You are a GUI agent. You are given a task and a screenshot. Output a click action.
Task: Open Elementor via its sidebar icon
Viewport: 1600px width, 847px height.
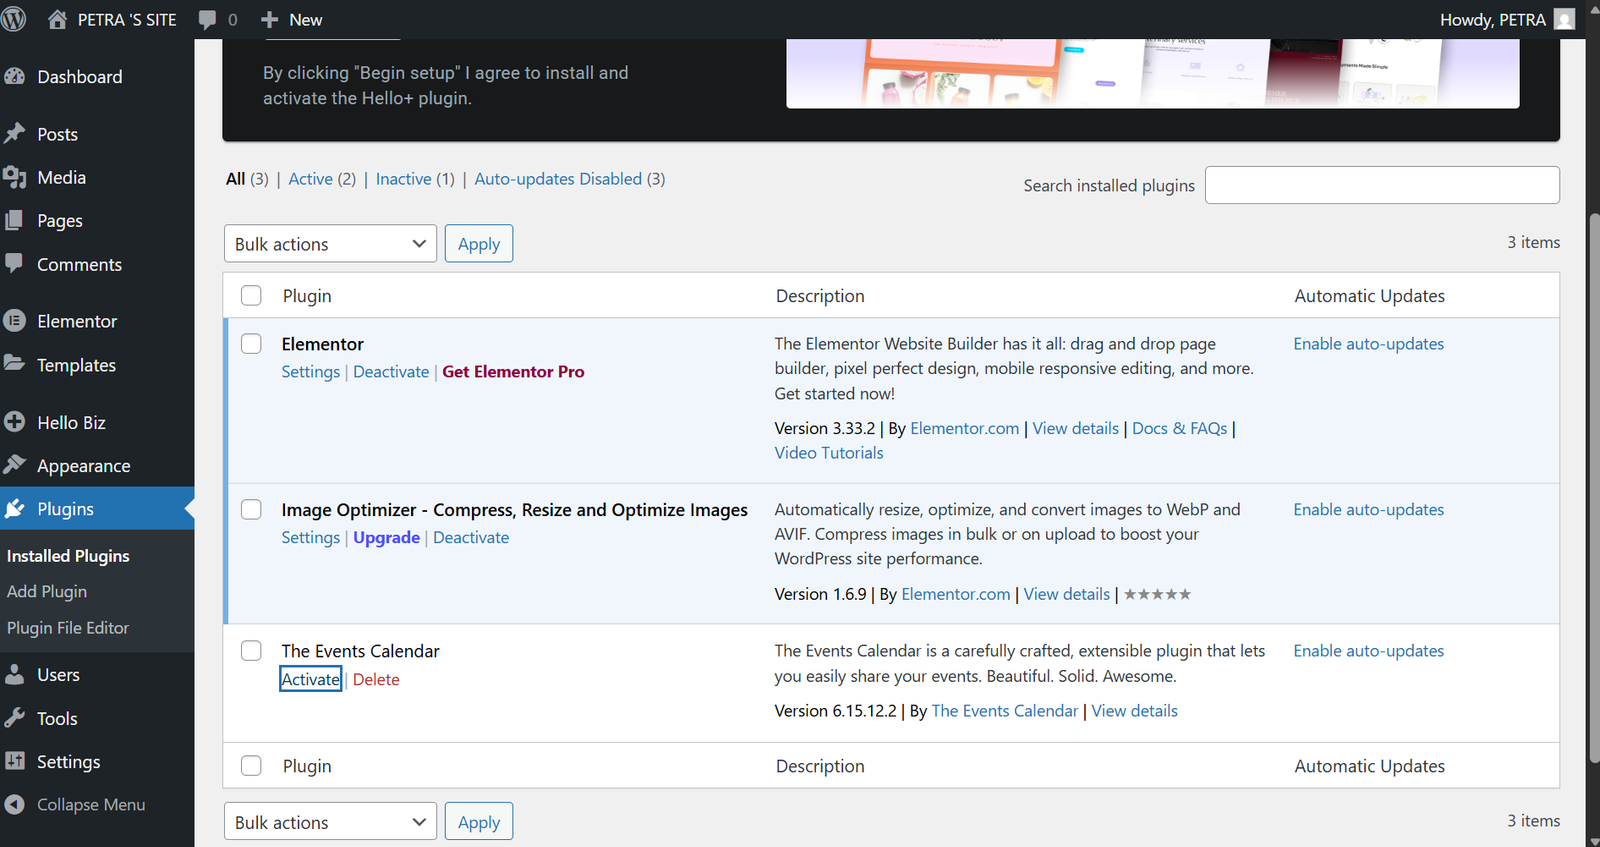[x=15, y=321]
